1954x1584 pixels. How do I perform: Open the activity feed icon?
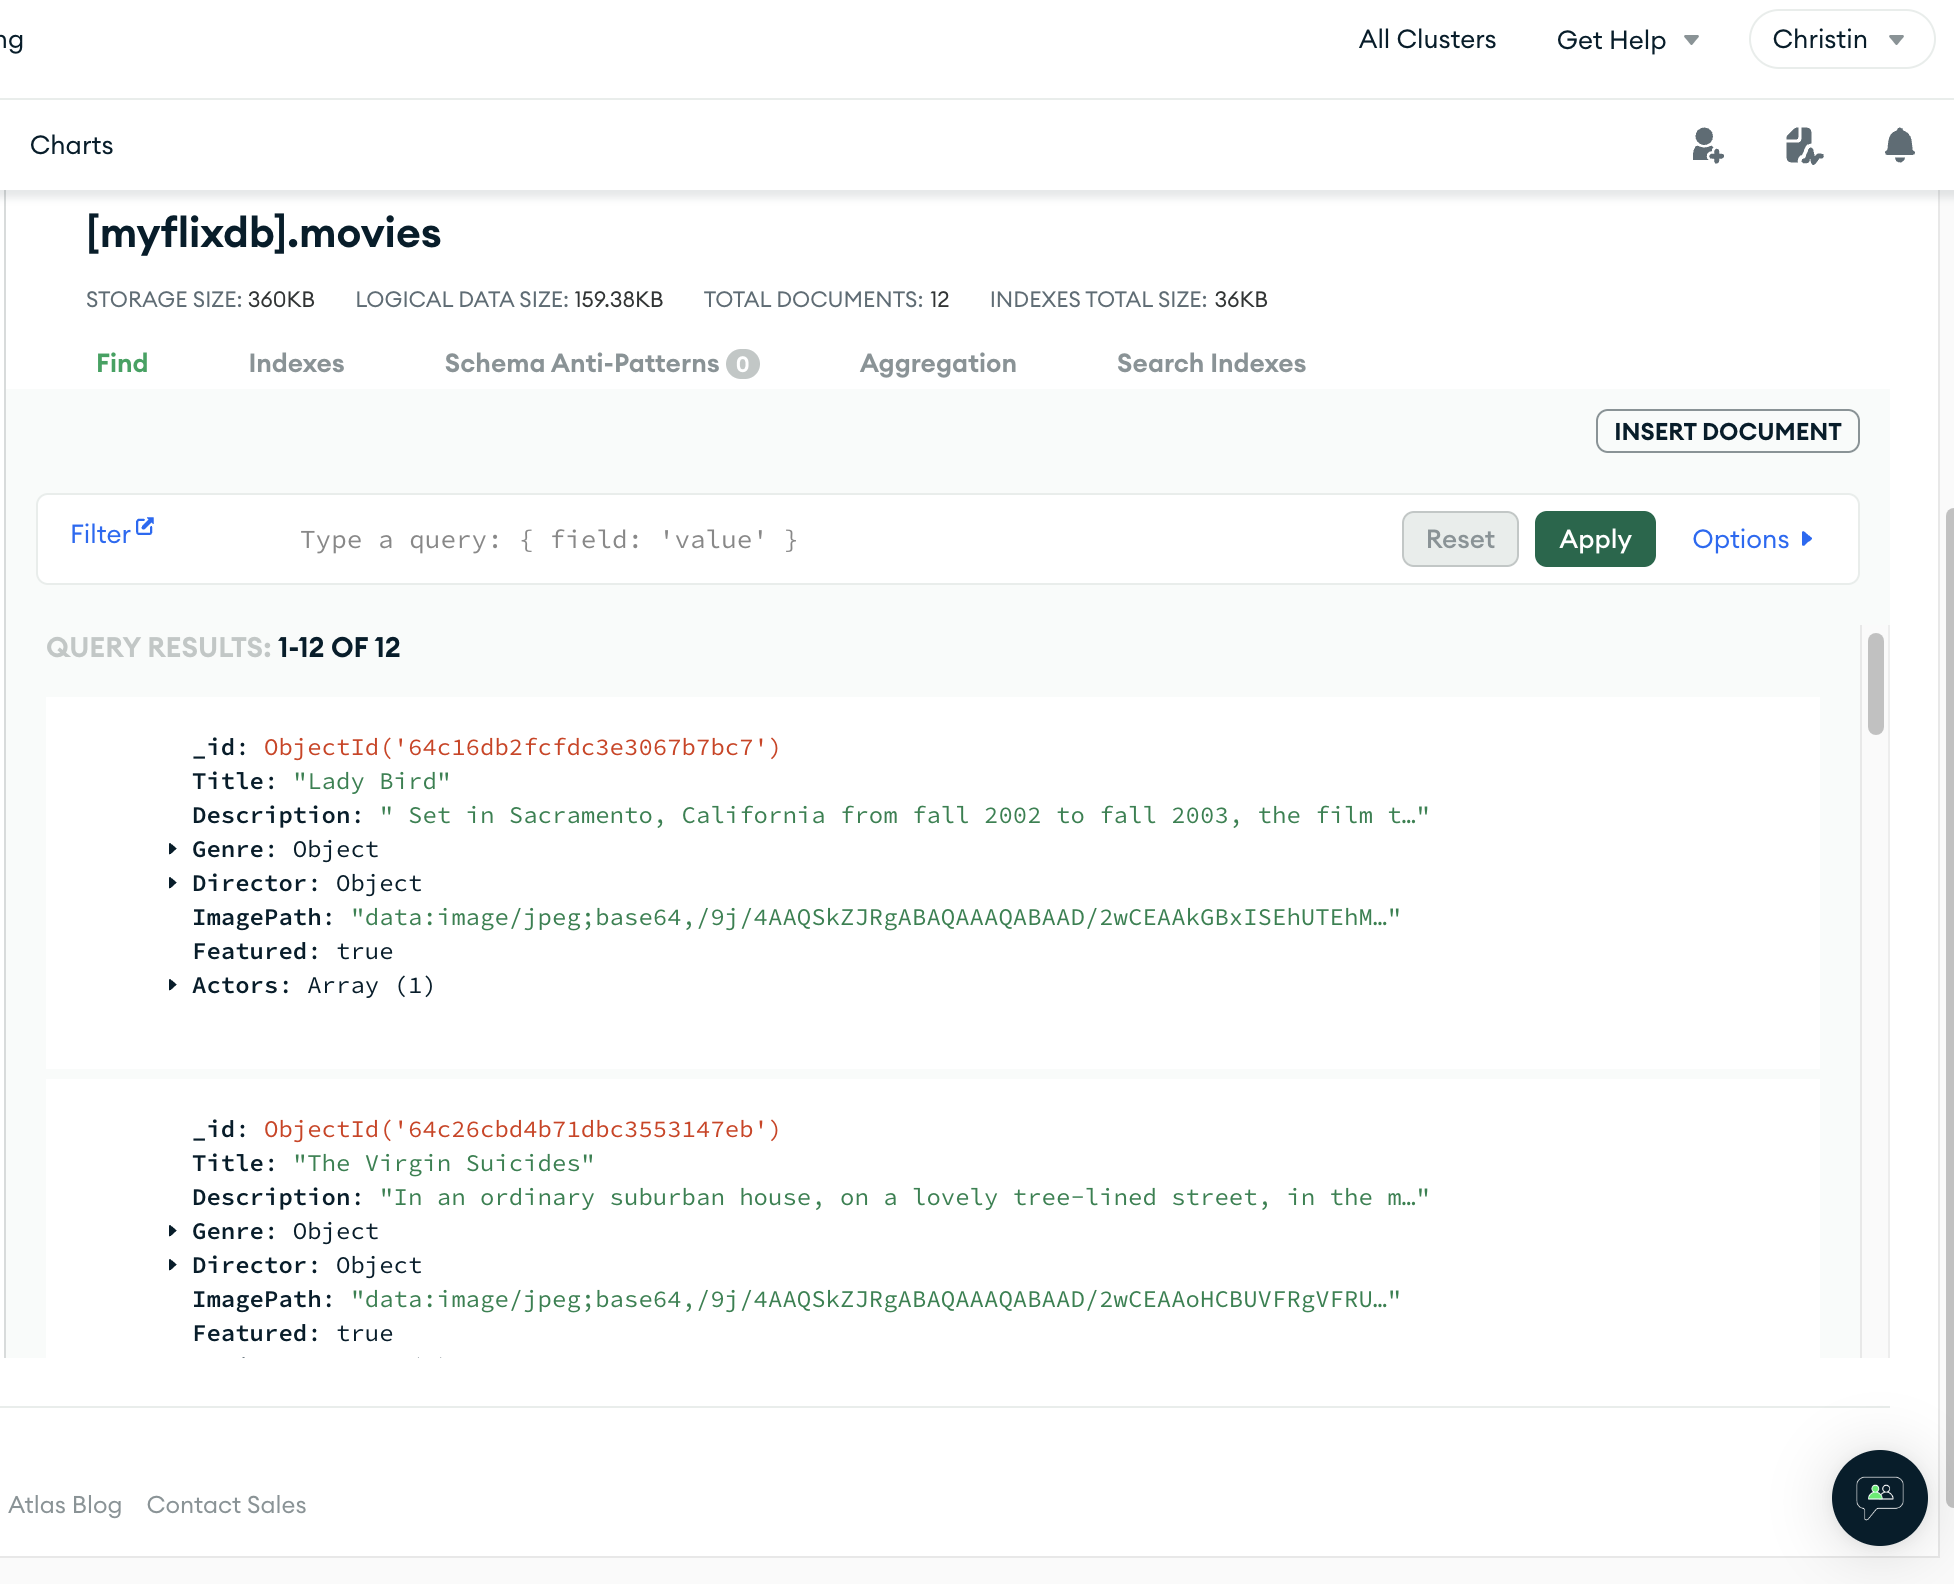tap(1803, 145)
